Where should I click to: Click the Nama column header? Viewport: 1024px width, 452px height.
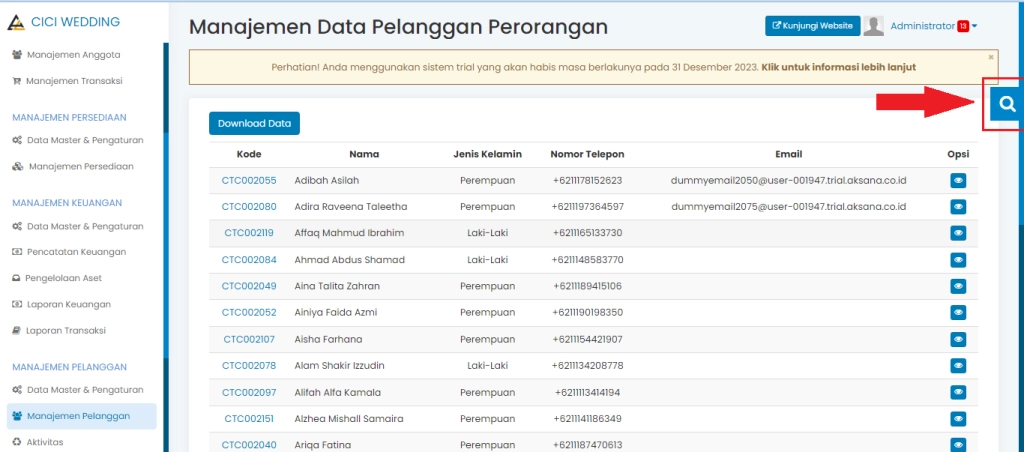point(364,154)
